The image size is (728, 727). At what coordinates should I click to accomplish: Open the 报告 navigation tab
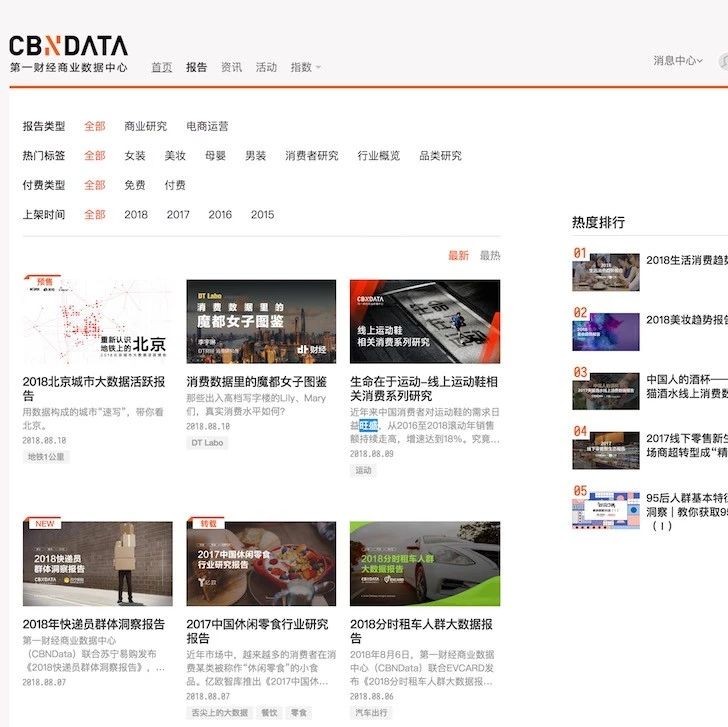pyautogui.click(x=196, y=67)
